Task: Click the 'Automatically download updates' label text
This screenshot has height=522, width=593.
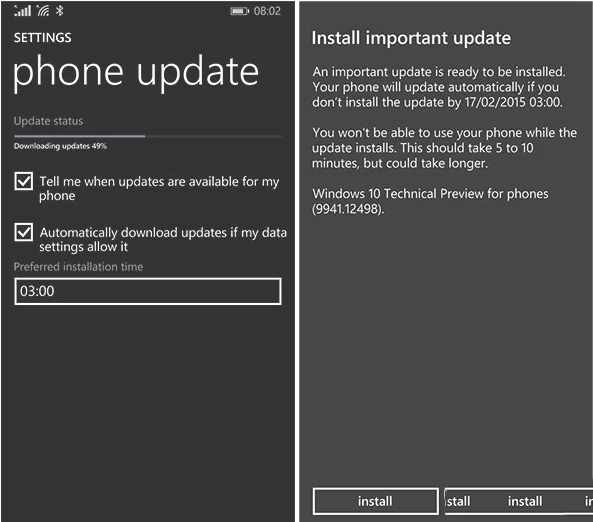Action: tap(163, 239)
